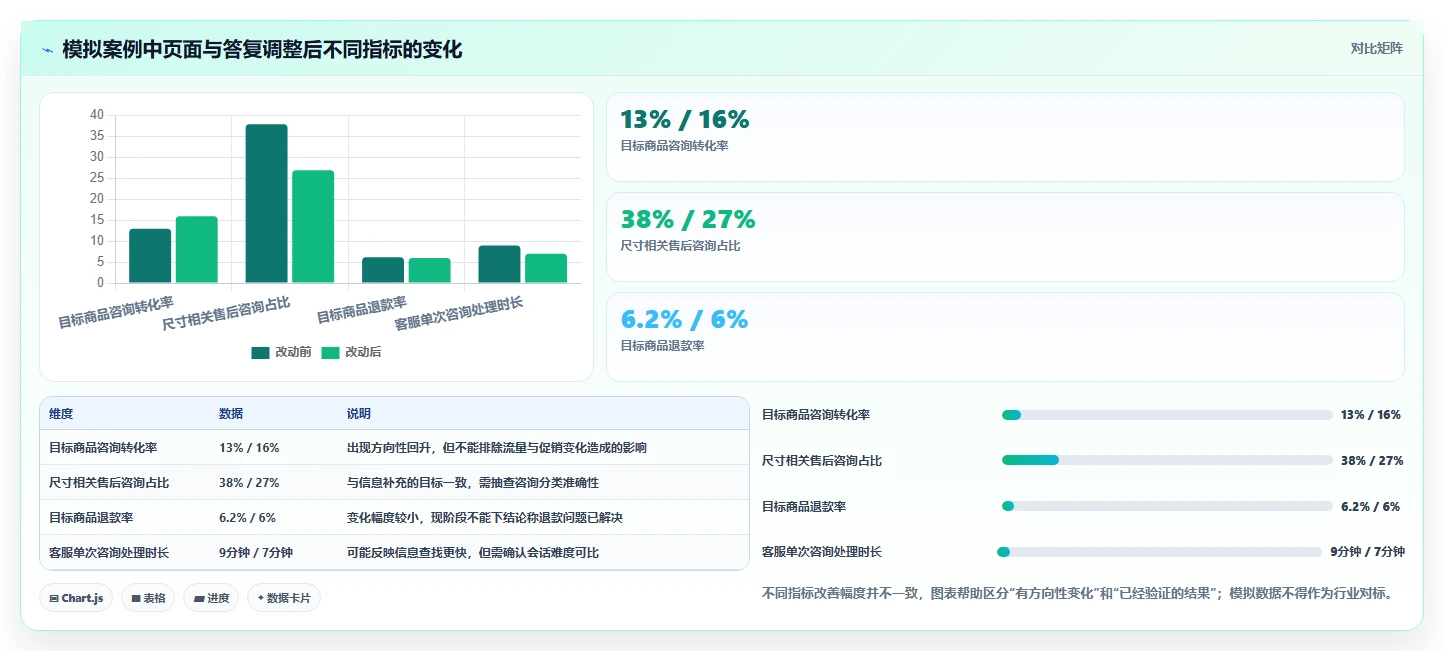Click progress bar for 尺寸相关售后咨询占比
The height and width of the screenshot is (651, 1444).
point(1167,460)
